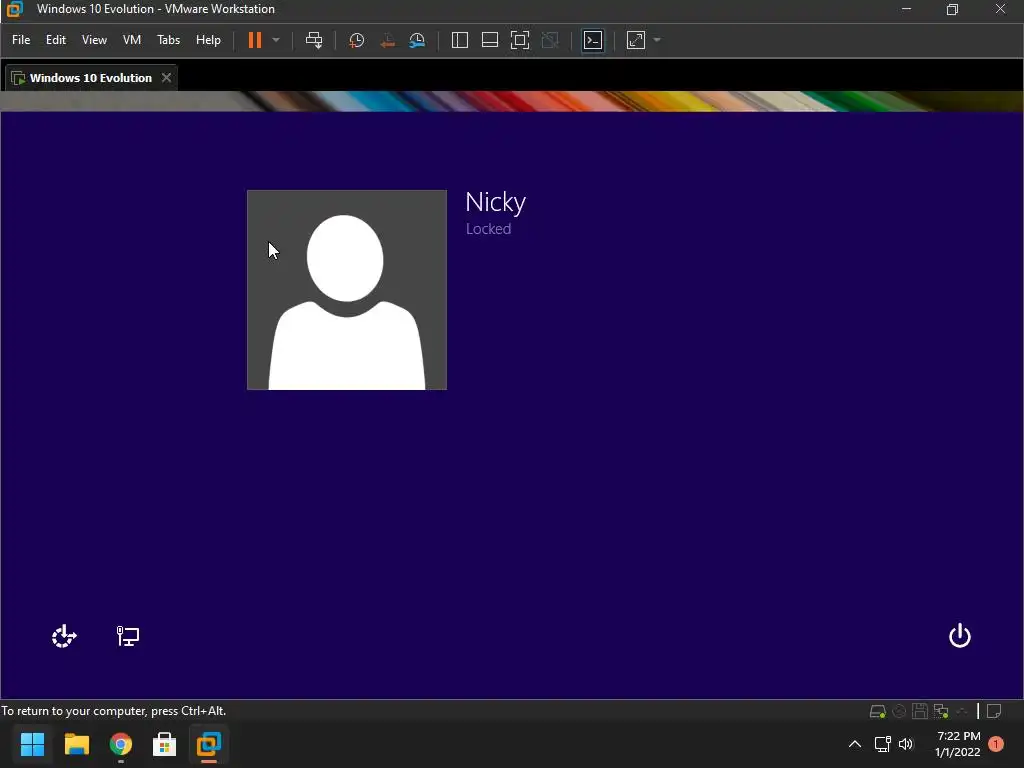Show hidden system tray icons

click(855, 744)
